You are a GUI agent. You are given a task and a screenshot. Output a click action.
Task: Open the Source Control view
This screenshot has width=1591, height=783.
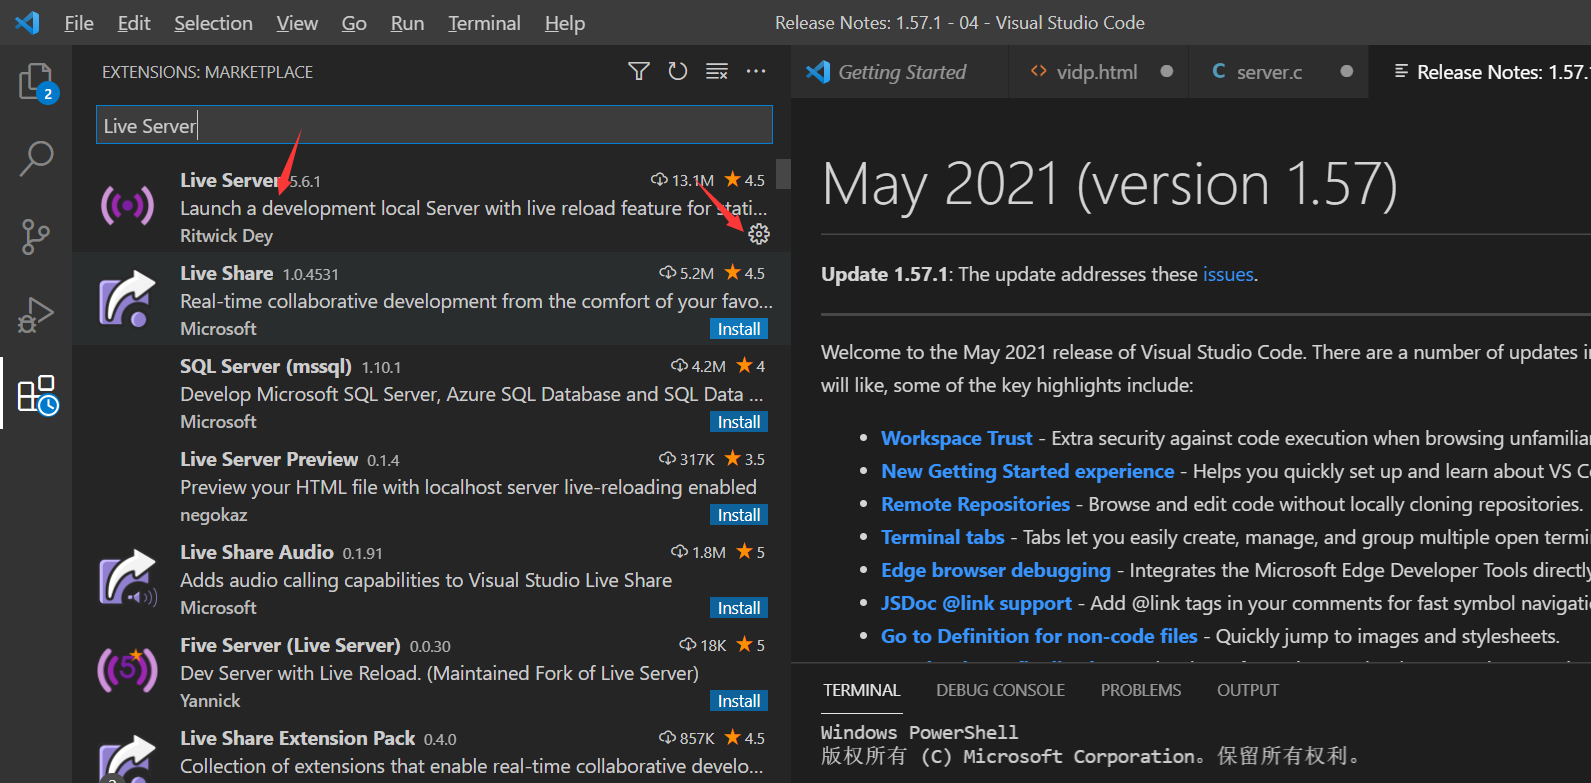coord(36,237)
